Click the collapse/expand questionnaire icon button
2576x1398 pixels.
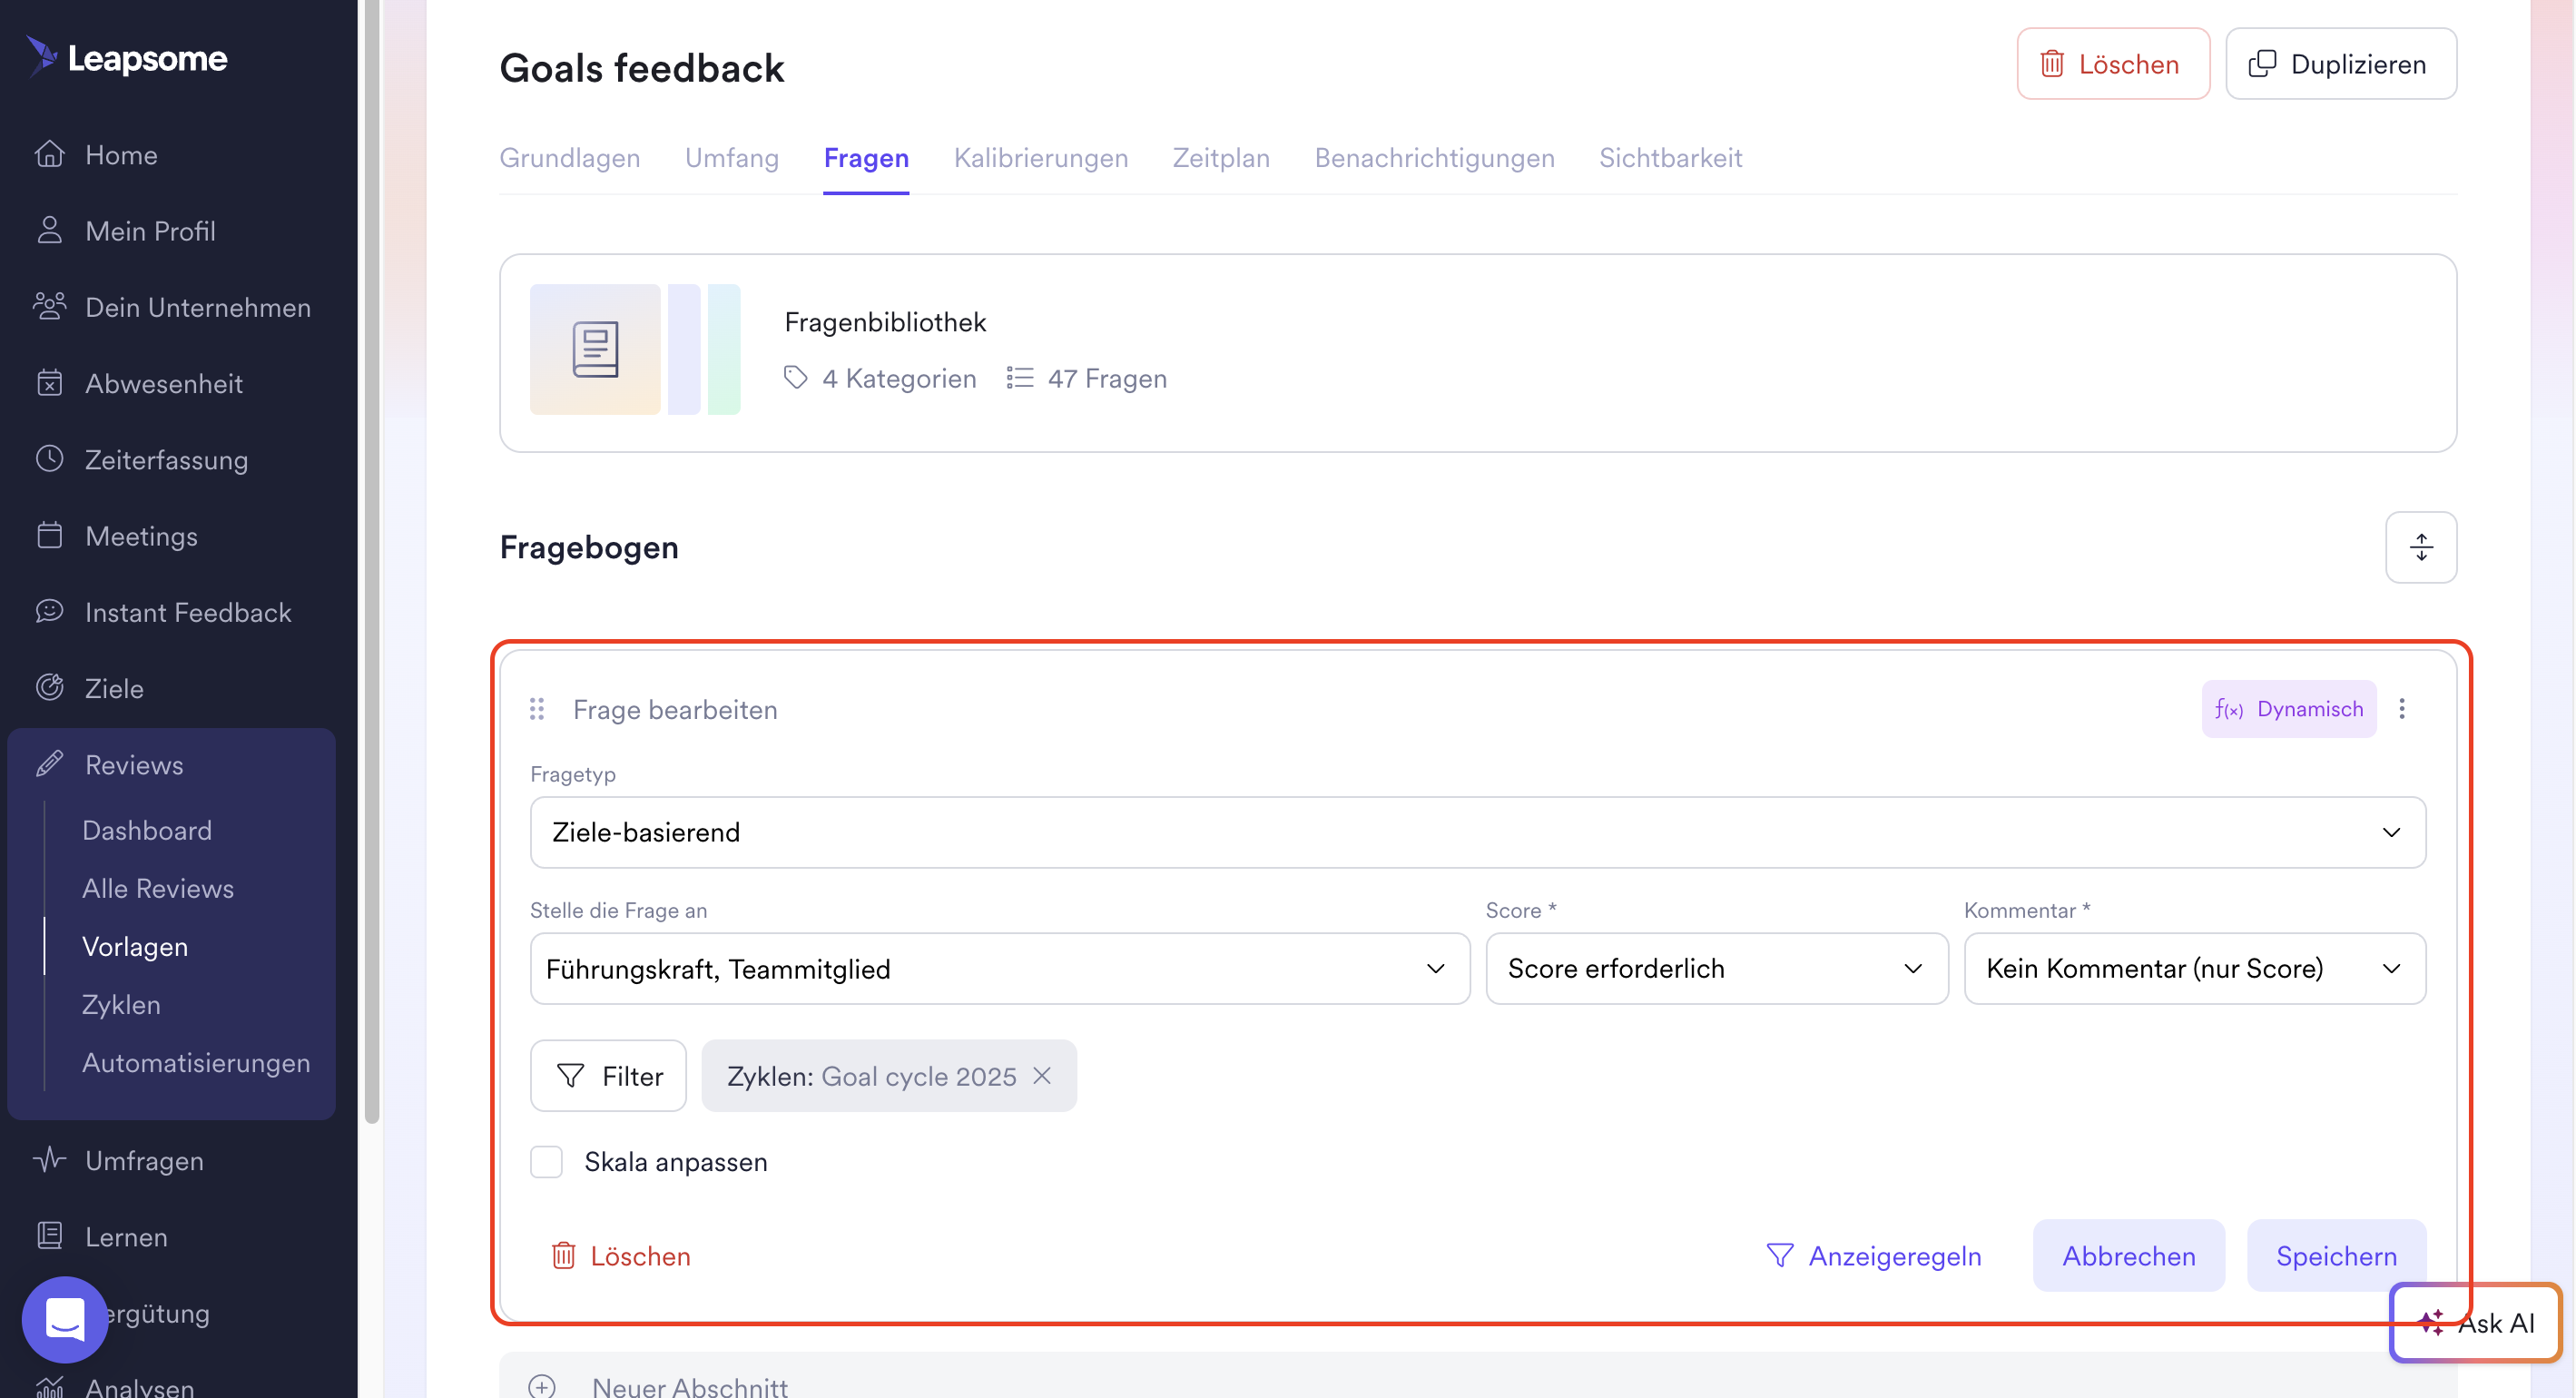pyautogui.click(x=2420, y=547)
